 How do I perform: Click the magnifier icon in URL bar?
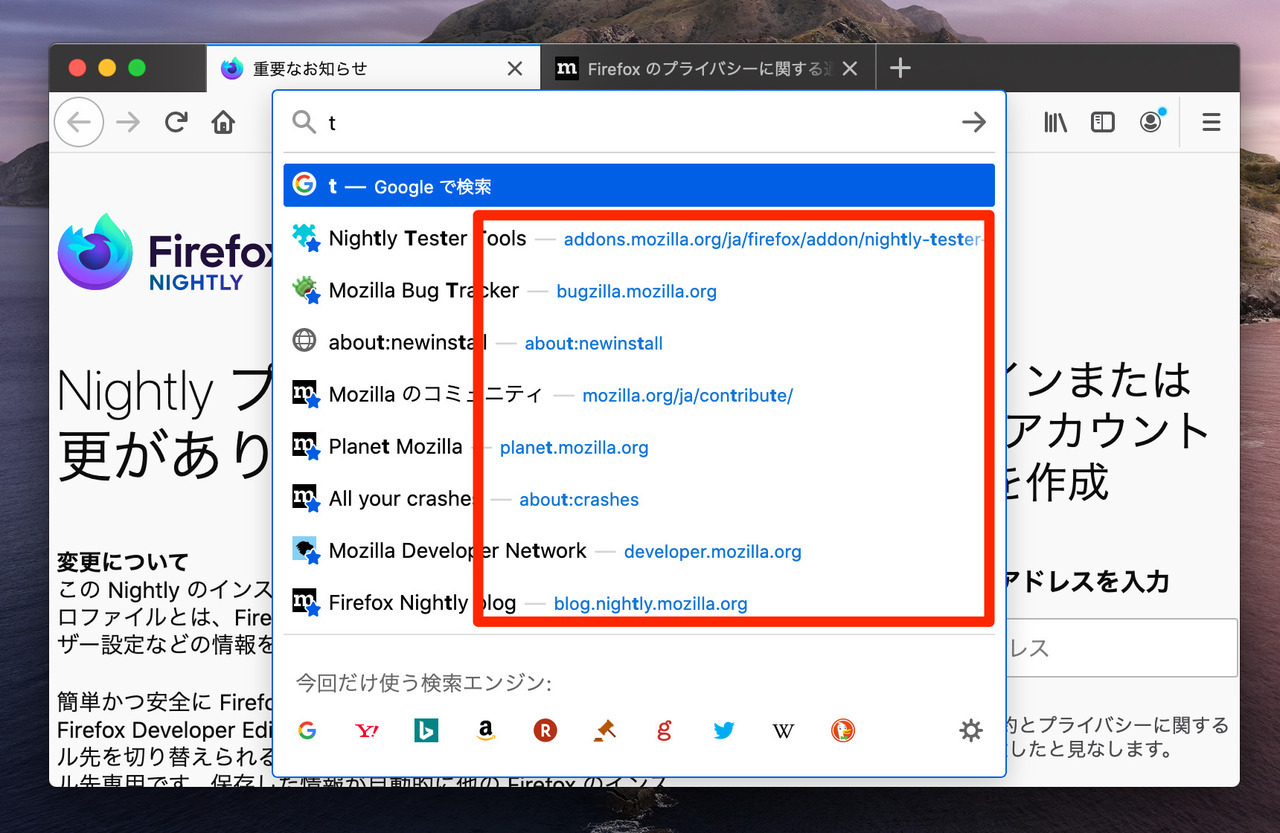pos(304,122)
